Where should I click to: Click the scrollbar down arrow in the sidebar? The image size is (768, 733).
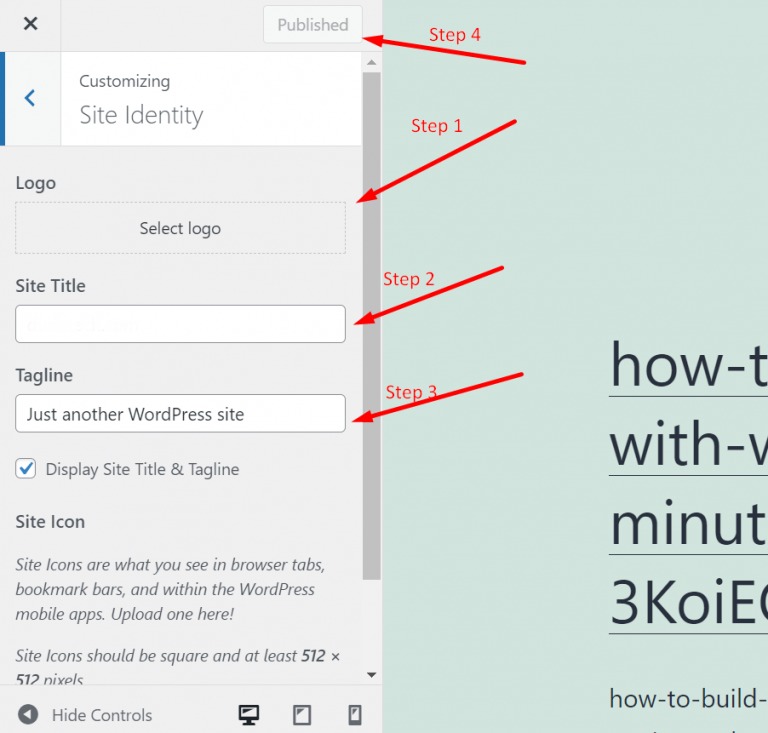pyautogui.click(x=372, y=676)
